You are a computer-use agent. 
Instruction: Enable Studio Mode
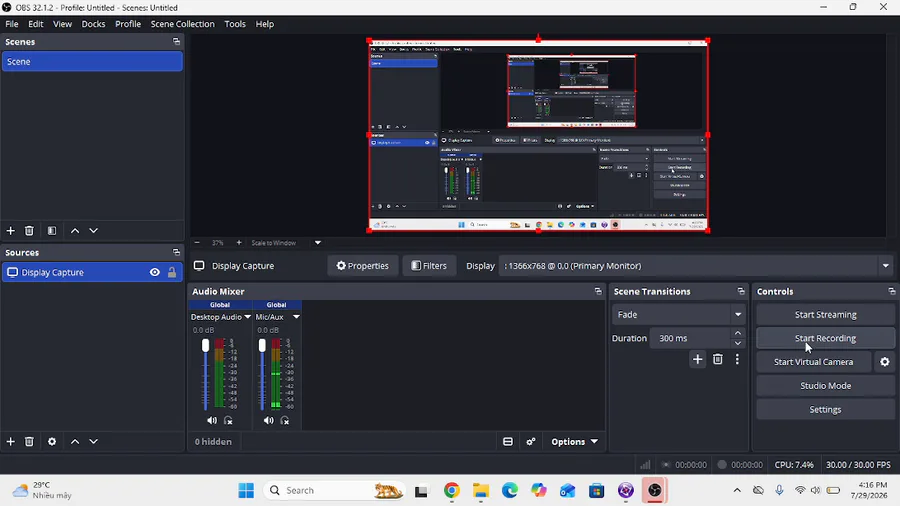click(825, 386)
